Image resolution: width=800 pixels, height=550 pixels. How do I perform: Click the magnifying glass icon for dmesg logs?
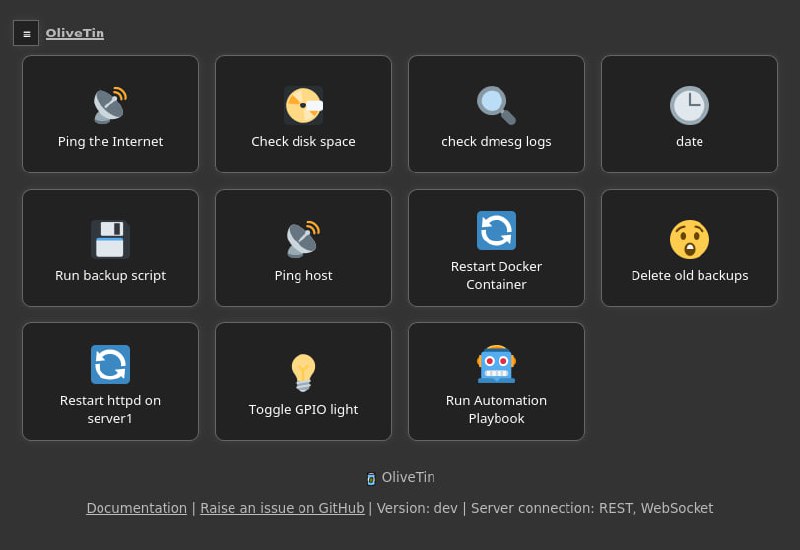[496, 105]
